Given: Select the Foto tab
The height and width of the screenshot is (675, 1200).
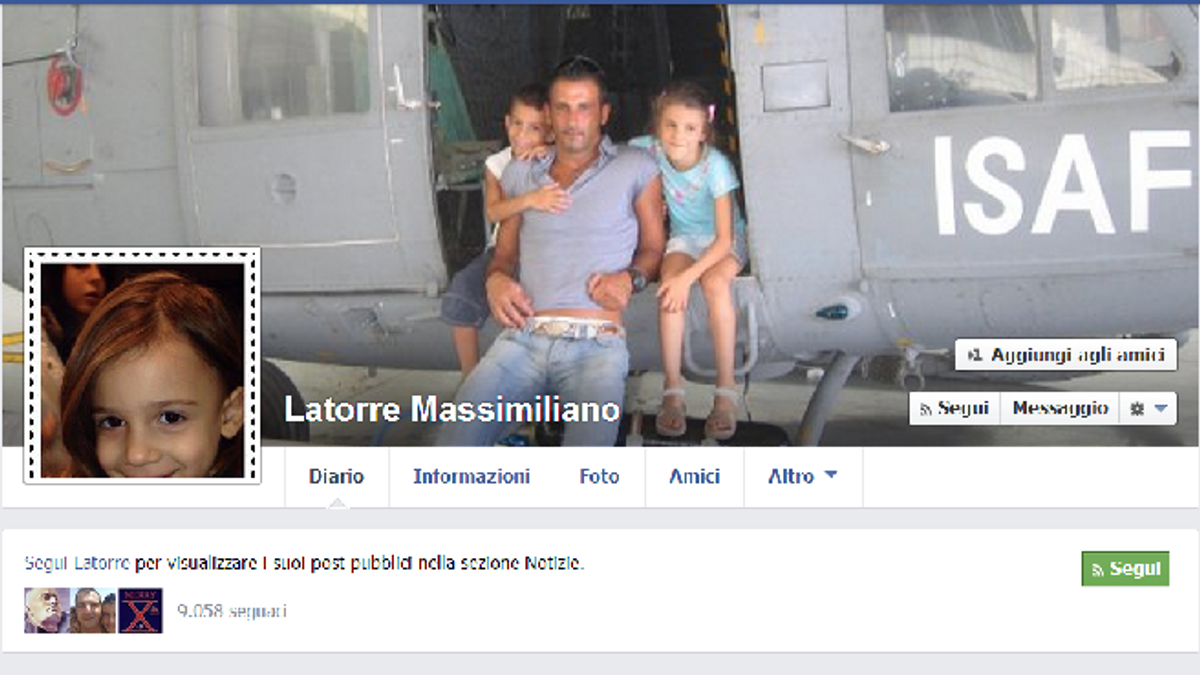Looking at the screenshot, I should [x=599, y=477].
